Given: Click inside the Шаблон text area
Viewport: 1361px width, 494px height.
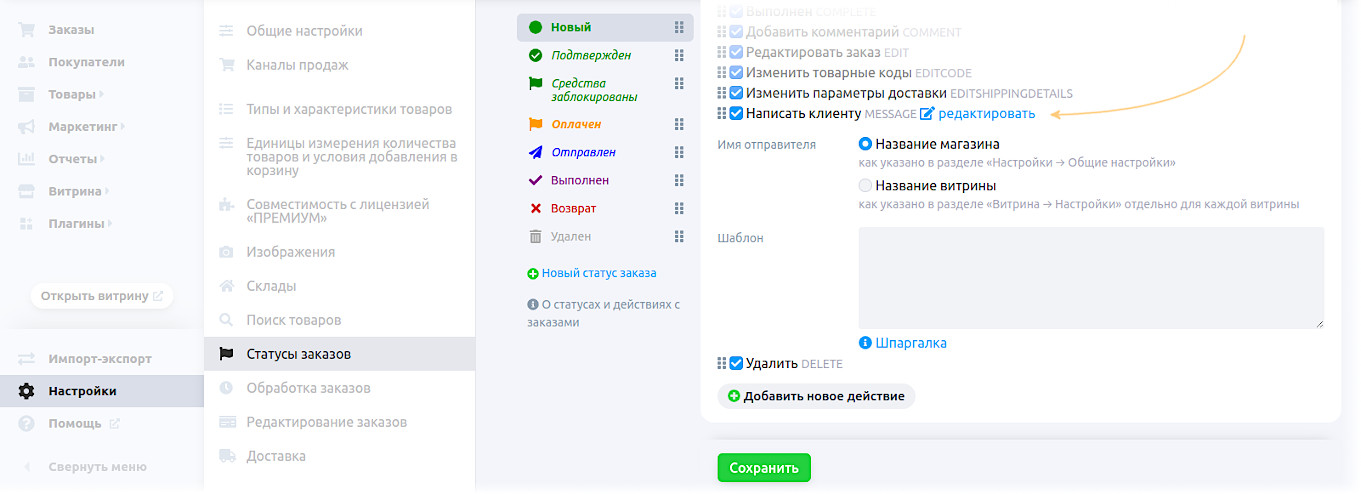Looking at the screenshot, I should coord(1090,278).
